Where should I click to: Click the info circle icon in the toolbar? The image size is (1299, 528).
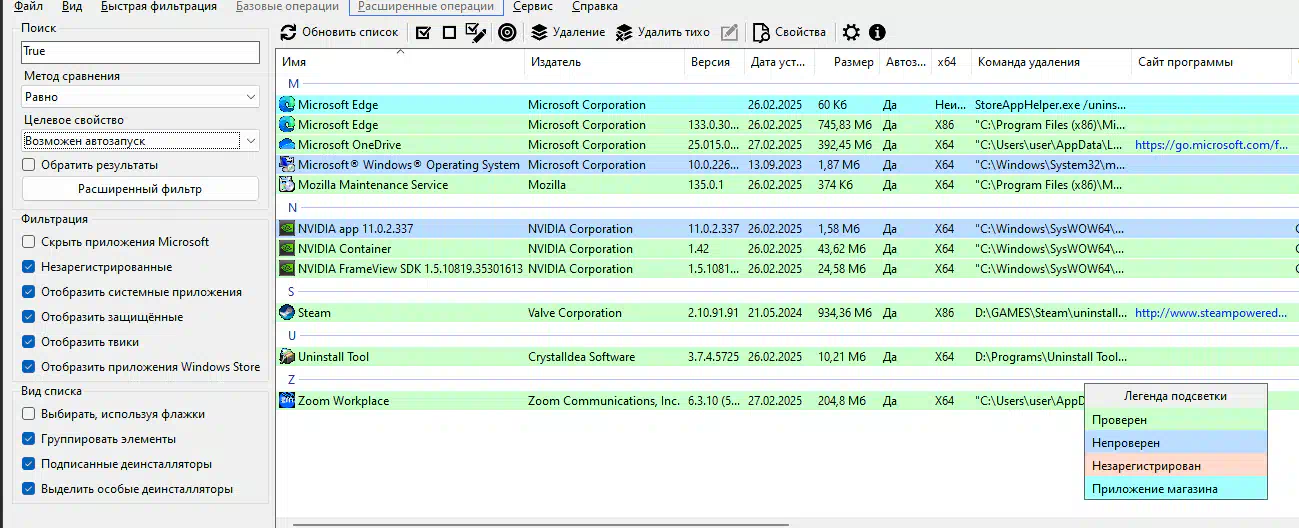tap(877, 32)
